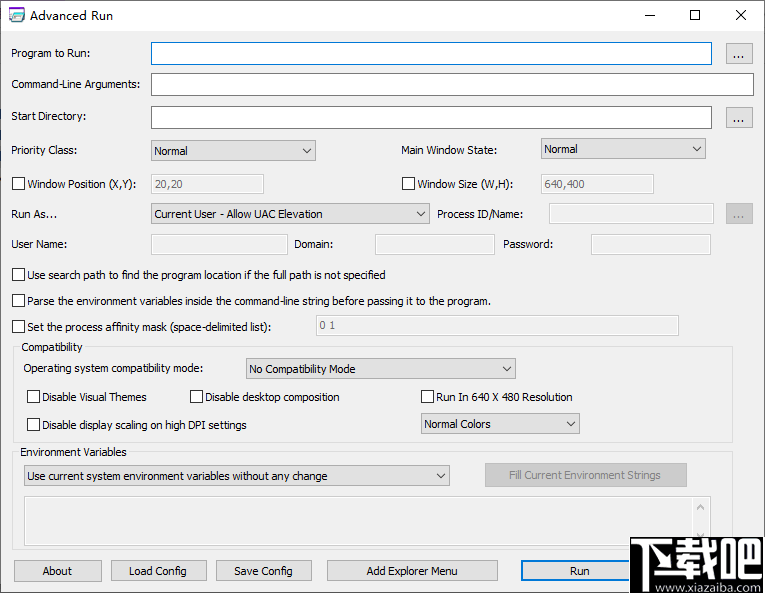This screenshot has height=593, width=765.
Task: Close the Advanced Run window
Action: tap(741, 15)
